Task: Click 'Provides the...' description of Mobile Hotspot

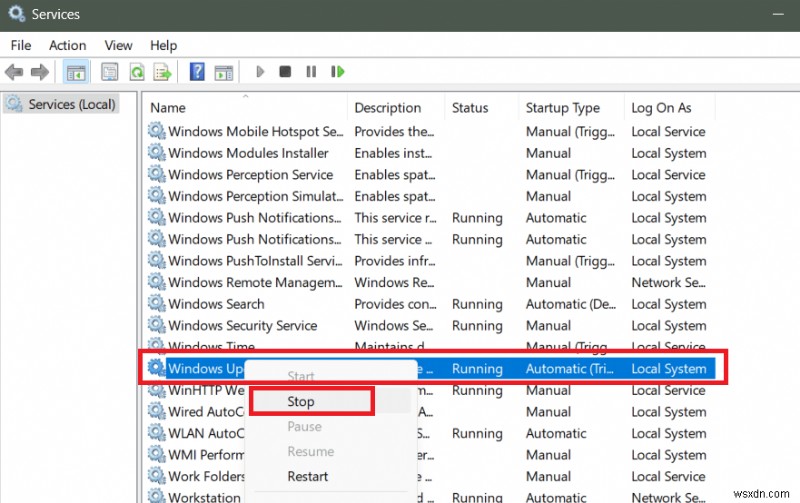Action: point(394,132)
